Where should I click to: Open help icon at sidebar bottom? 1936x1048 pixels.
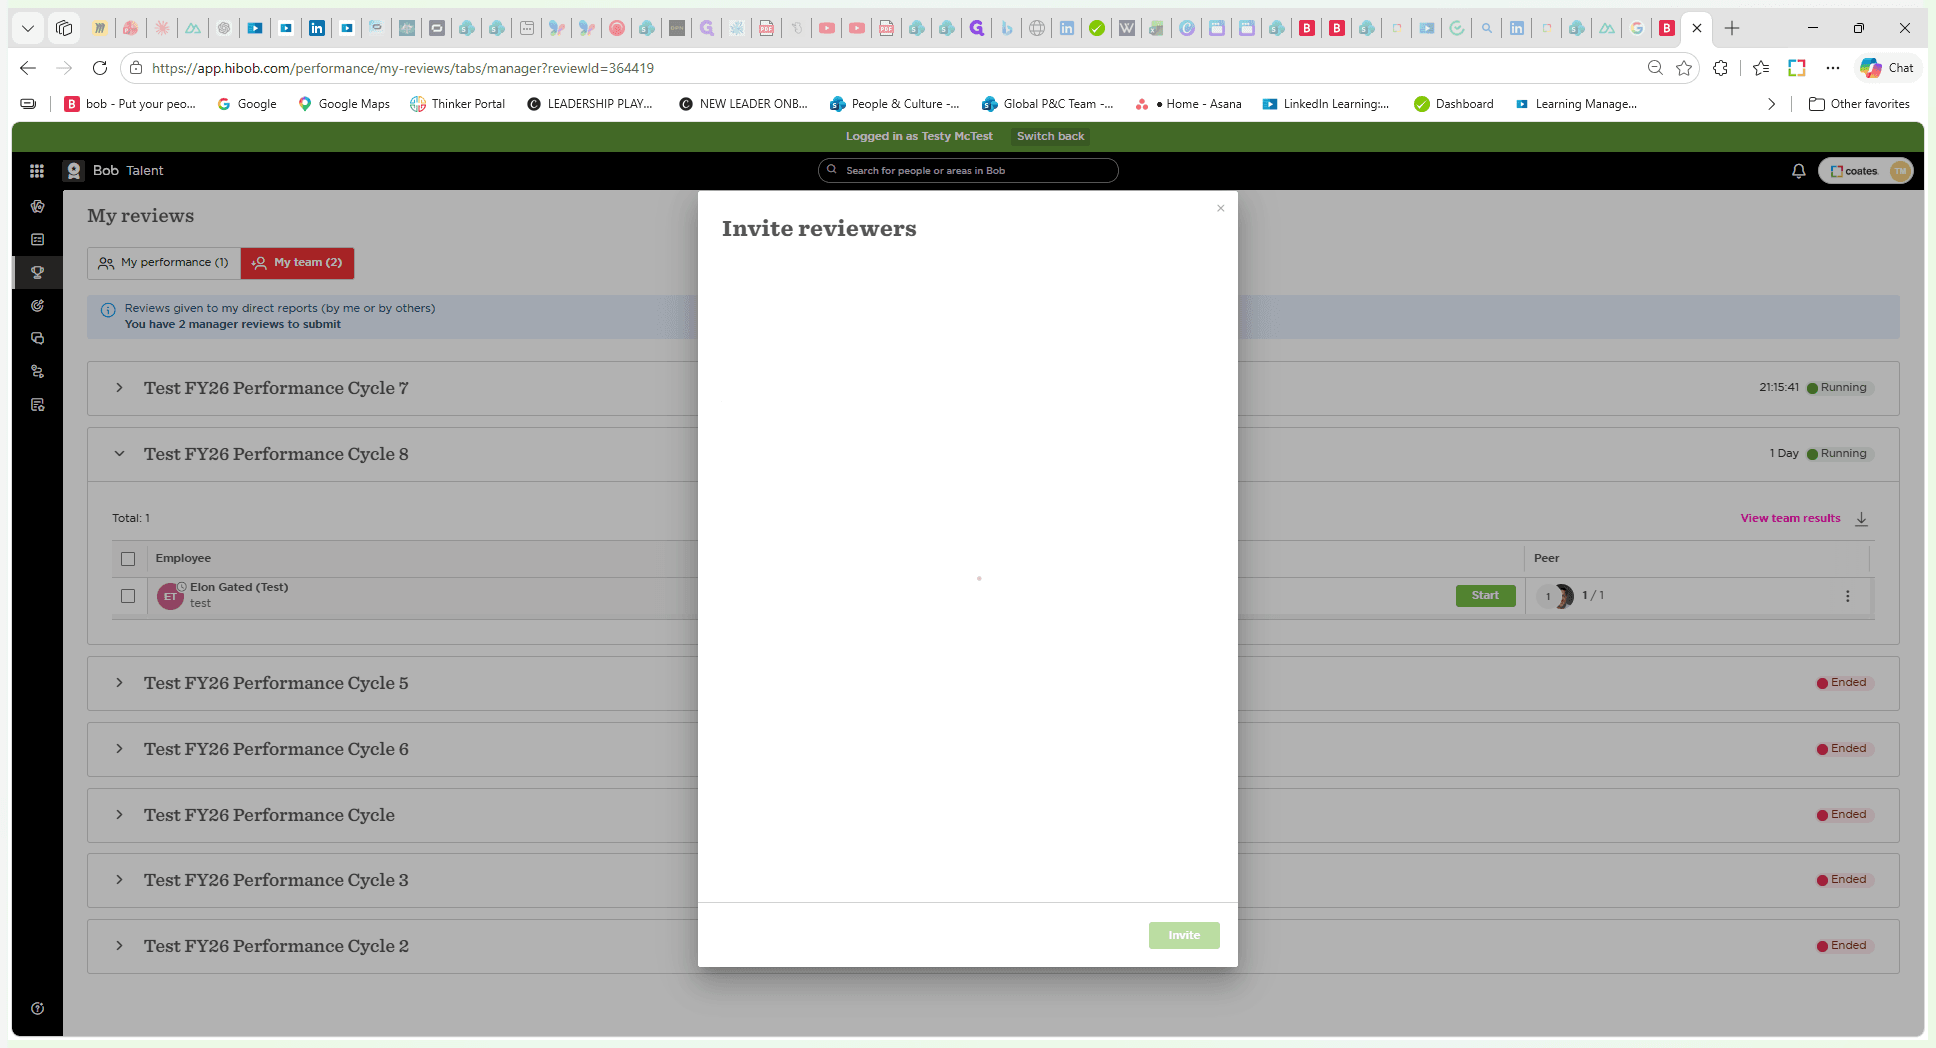tap(38, 1008)
